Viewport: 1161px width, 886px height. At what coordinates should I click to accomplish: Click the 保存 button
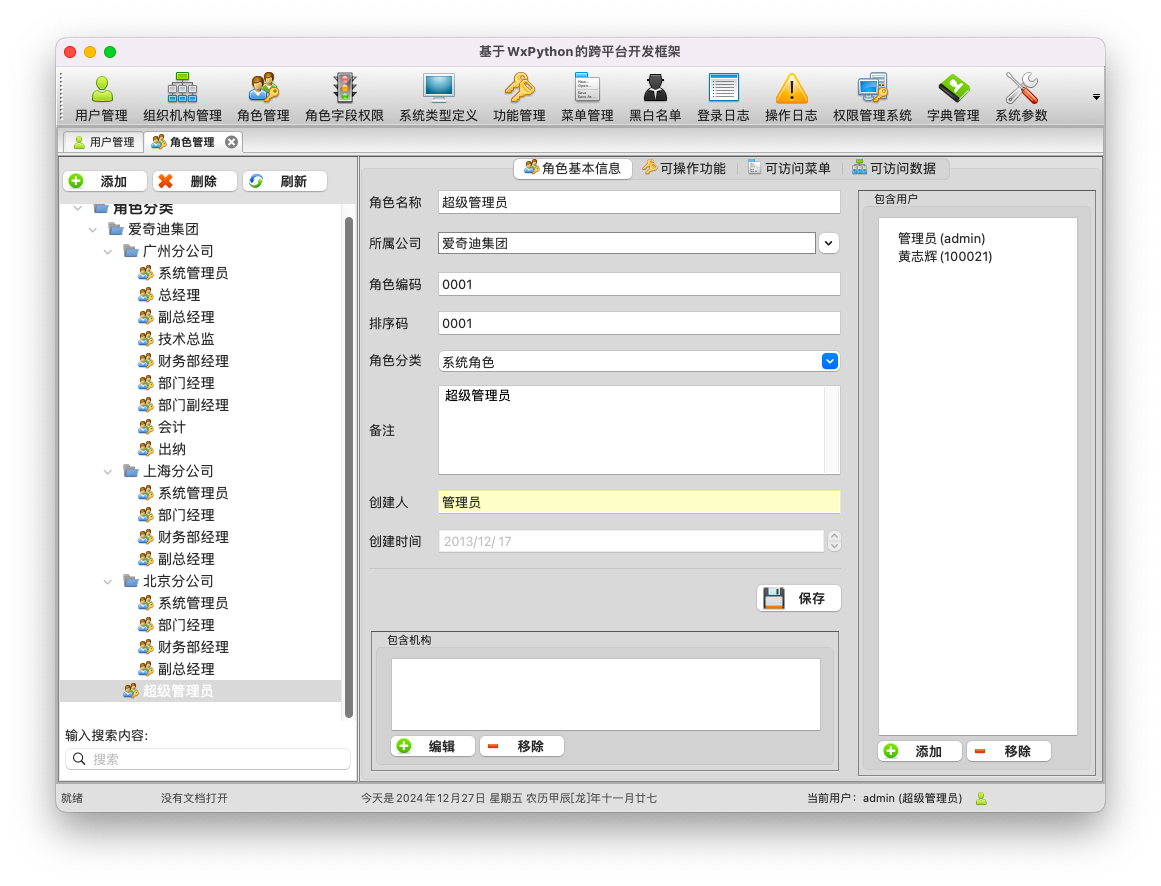(799, 598)
